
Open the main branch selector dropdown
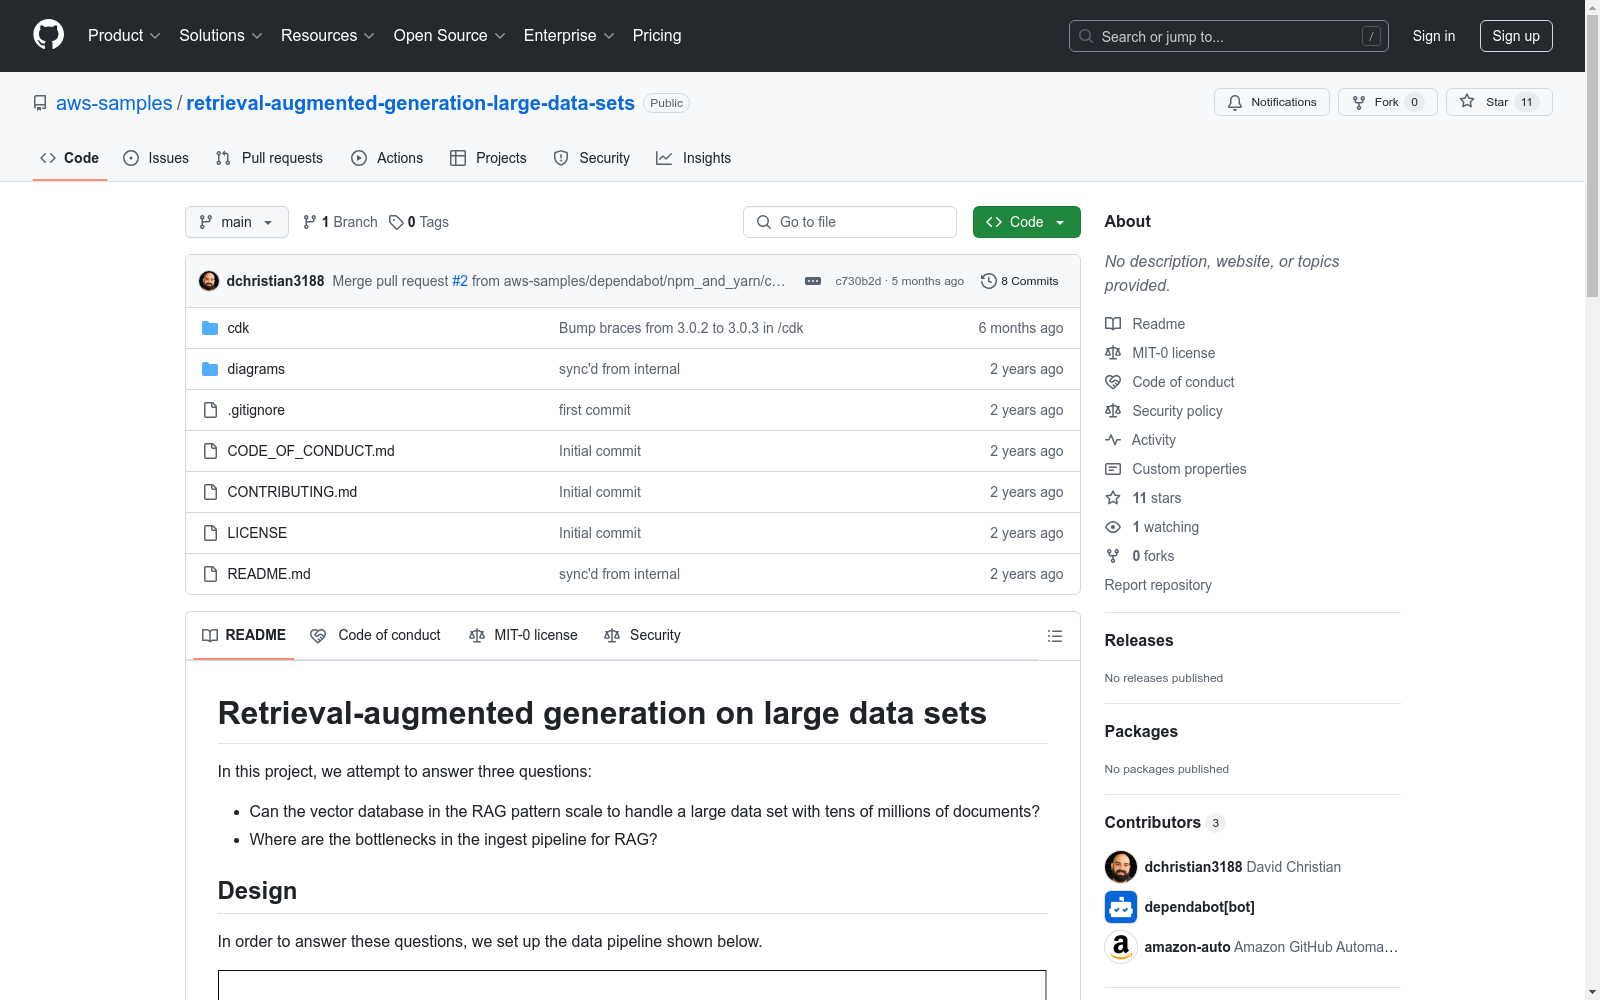[x=237, y=222]
